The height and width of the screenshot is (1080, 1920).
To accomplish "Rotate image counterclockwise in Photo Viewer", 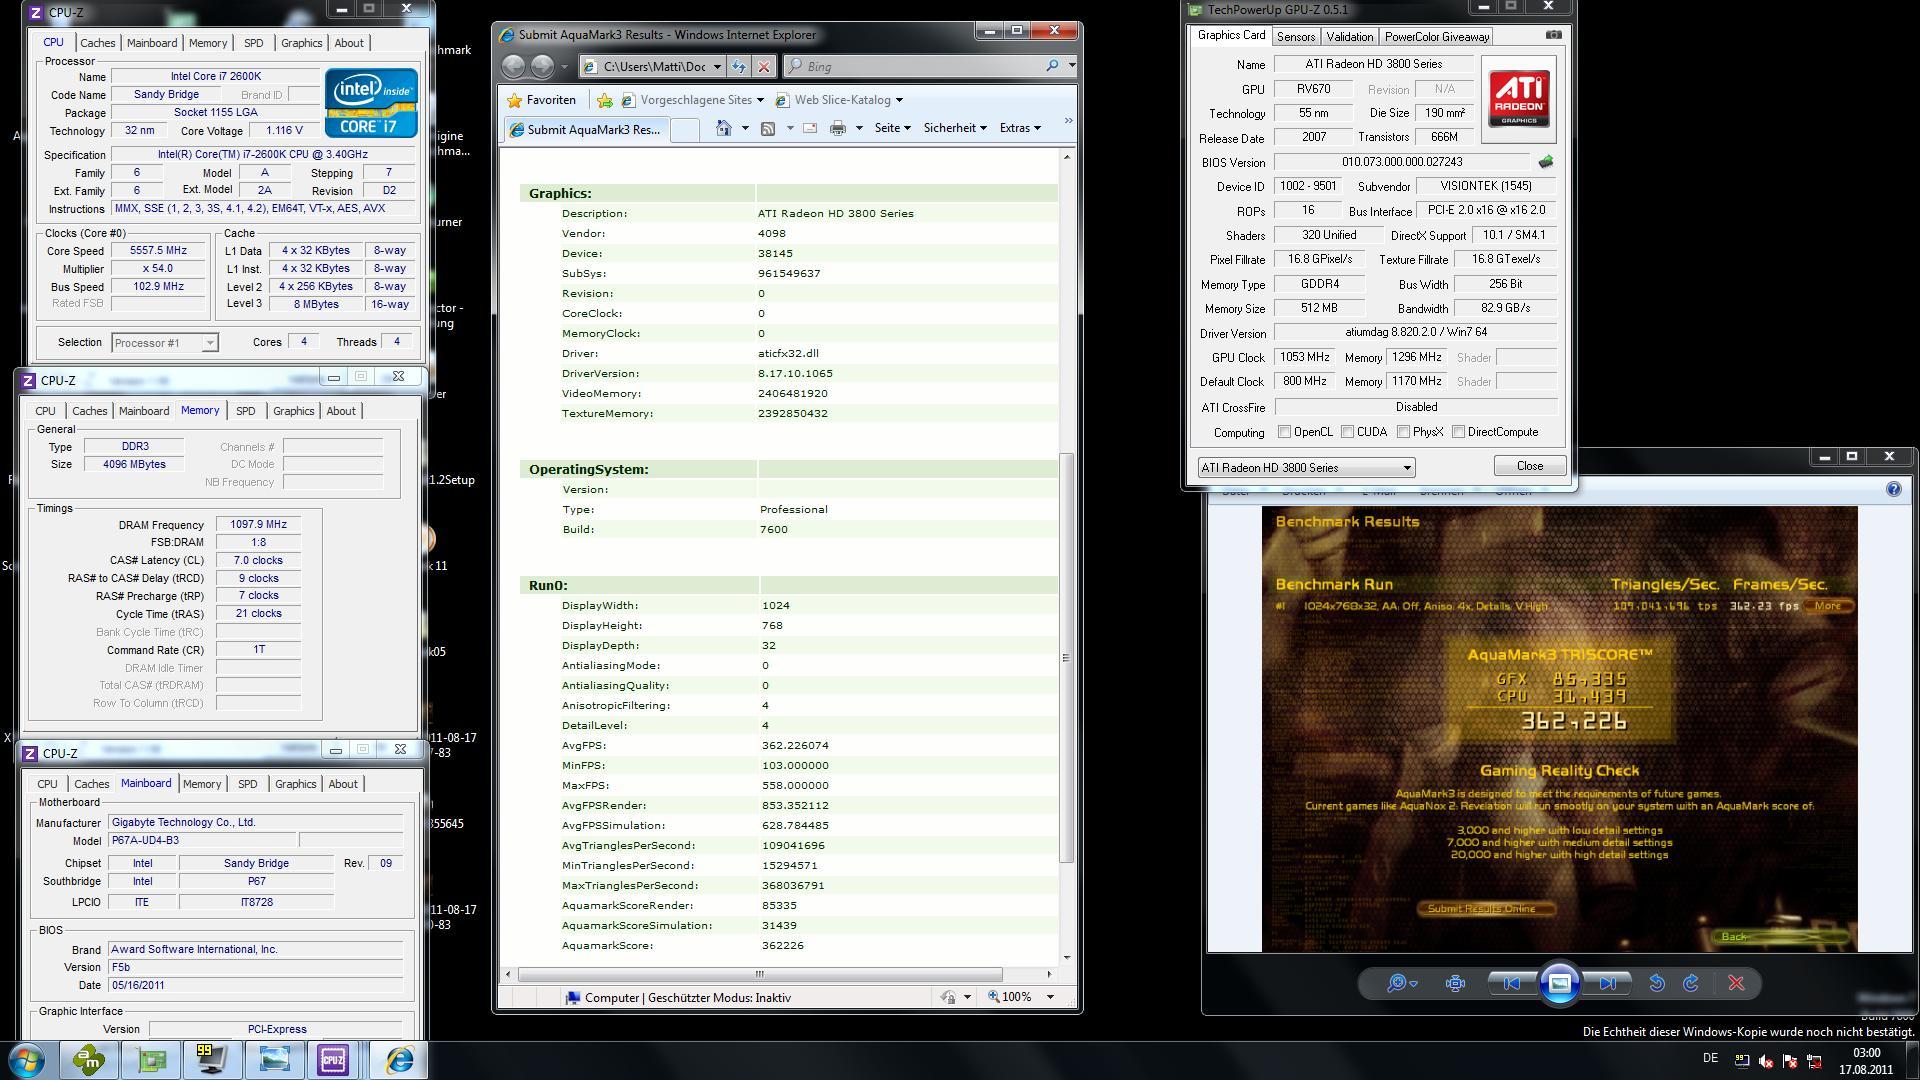I will 1657,983.
